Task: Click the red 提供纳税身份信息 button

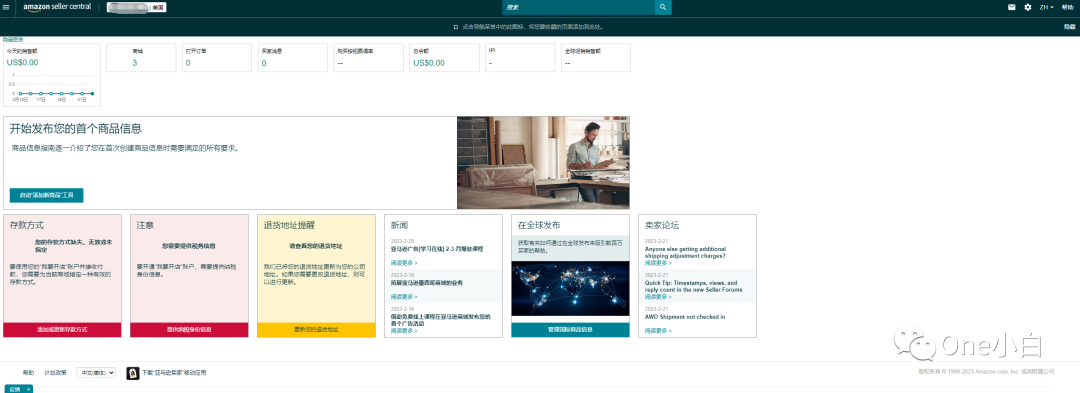Action: pos(189,330)
